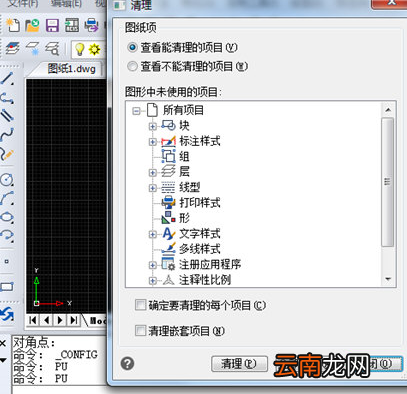
Task: Select the 形 tree item
Action: (184, 218)
